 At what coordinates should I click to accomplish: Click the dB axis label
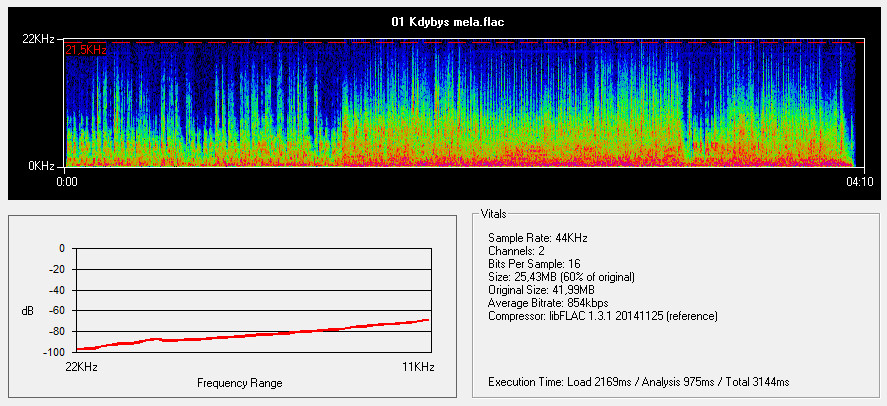27,311
